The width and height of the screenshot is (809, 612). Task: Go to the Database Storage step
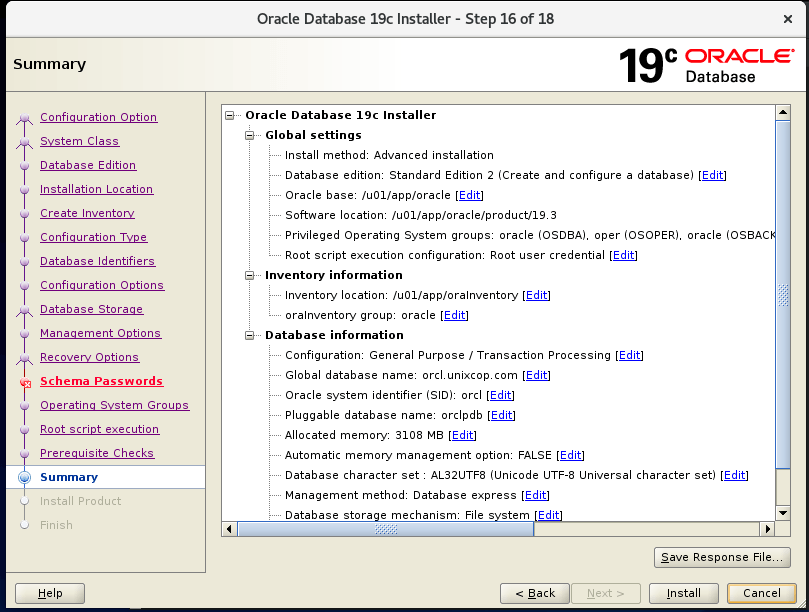pos(92,309)
